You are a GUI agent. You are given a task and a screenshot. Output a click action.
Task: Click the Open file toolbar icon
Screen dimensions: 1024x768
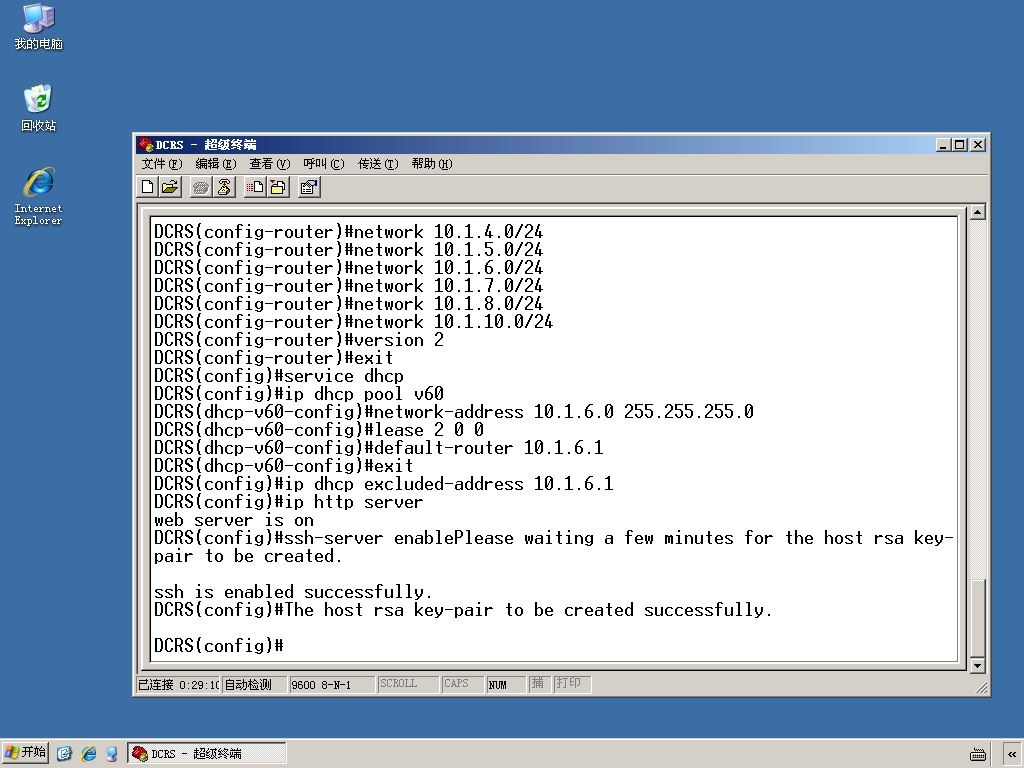point(170,187)
